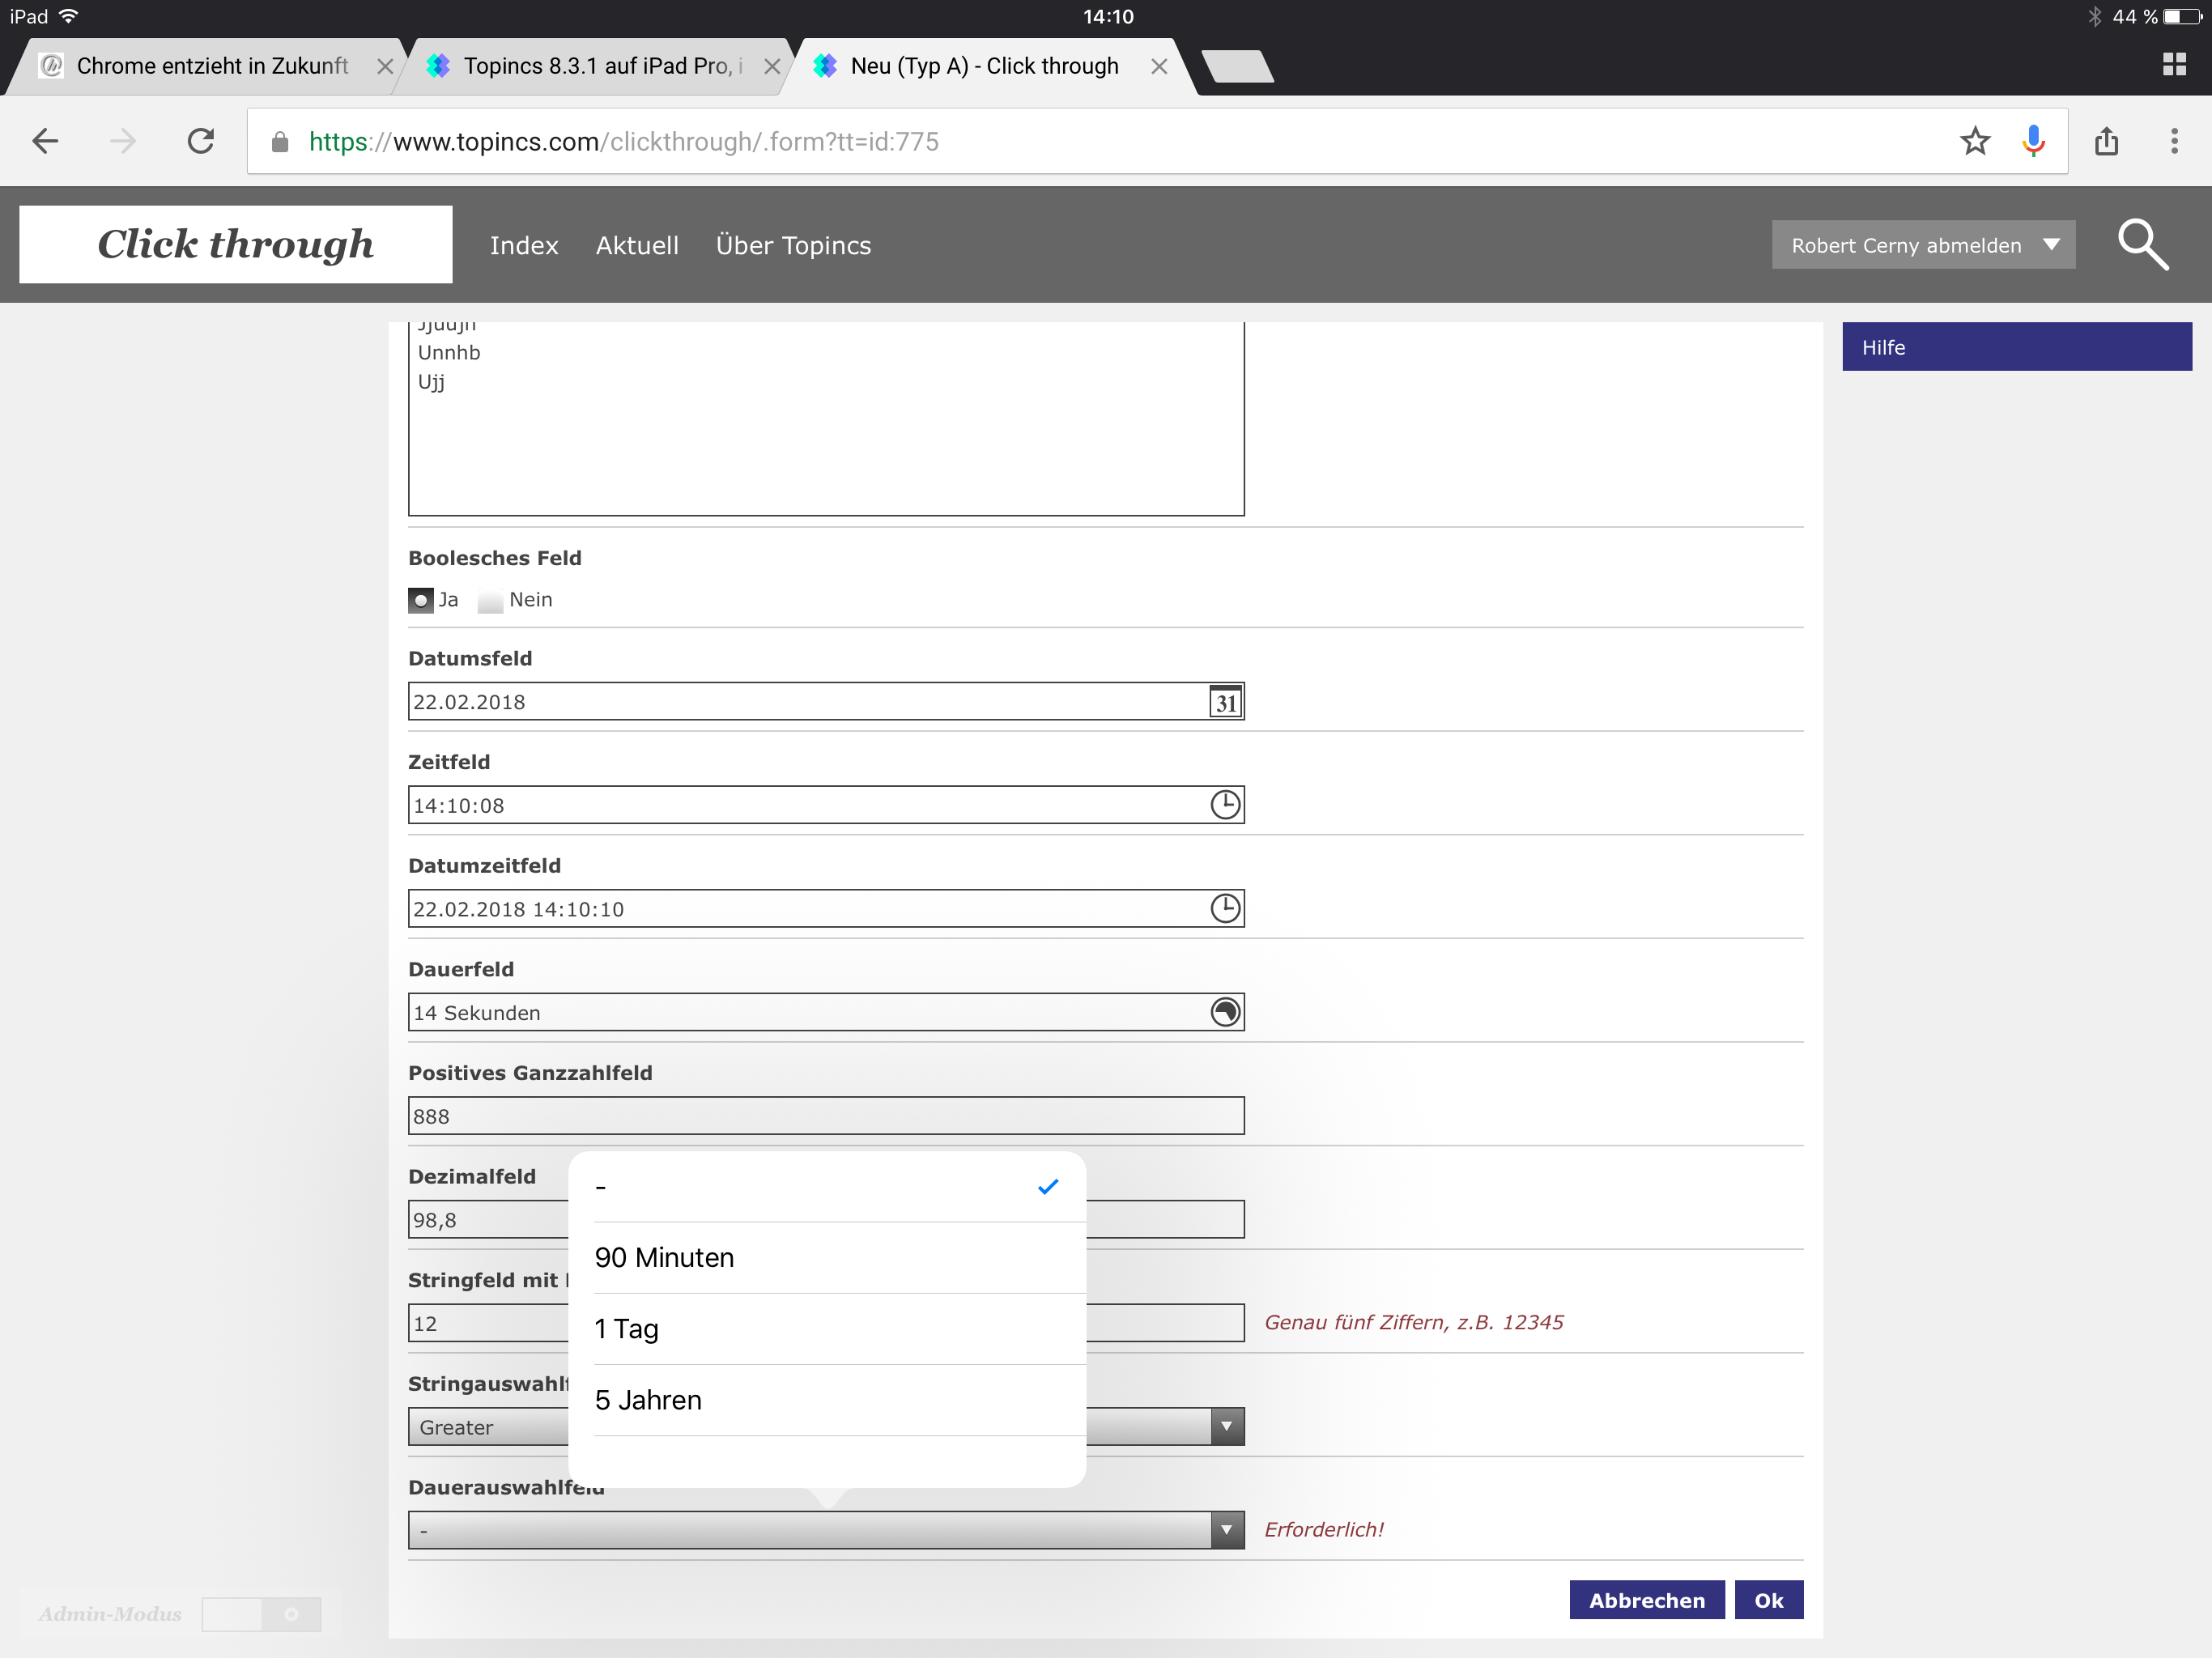Click the duration icon in Dauerfeld
2212x1658 pixels.
[x=1225, y=1012]
